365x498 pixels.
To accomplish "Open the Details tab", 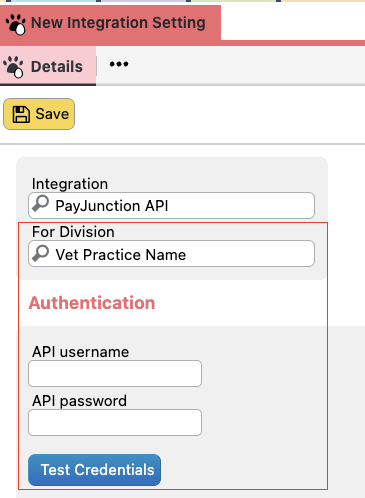I will point(48,66).
